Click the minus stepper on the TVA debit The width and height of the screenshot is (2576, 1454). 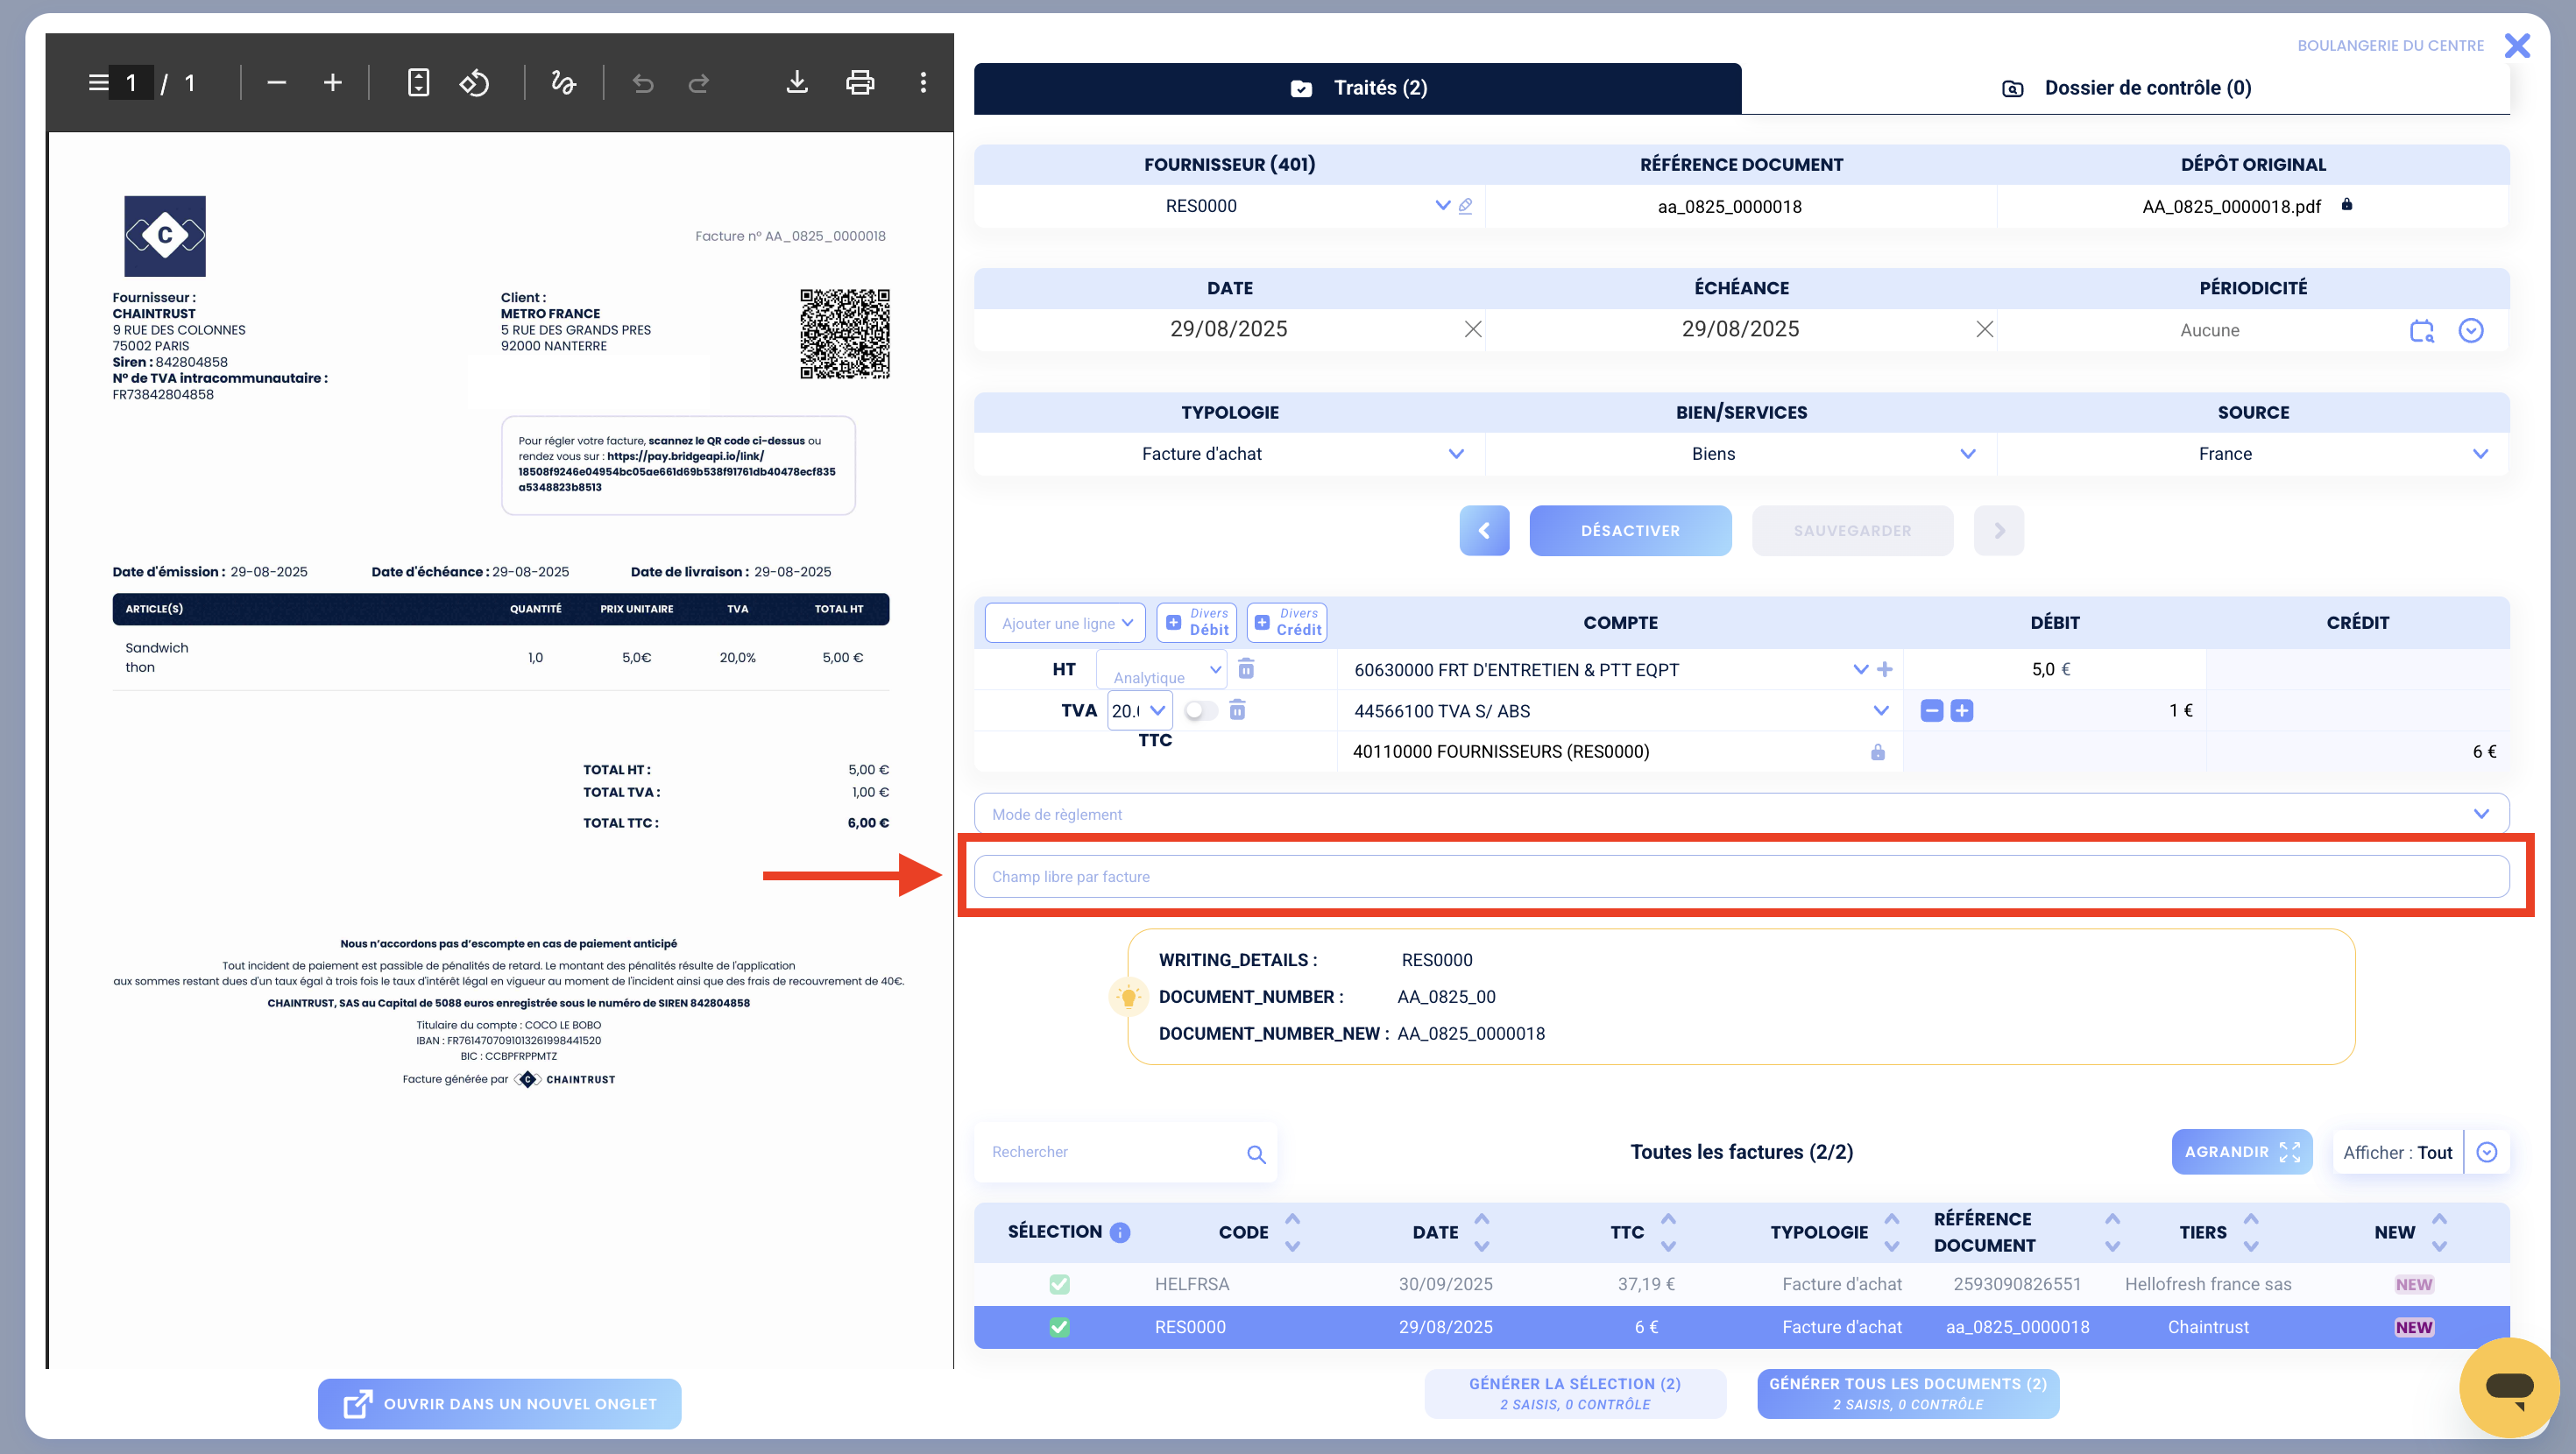[x=1932, y=710]
